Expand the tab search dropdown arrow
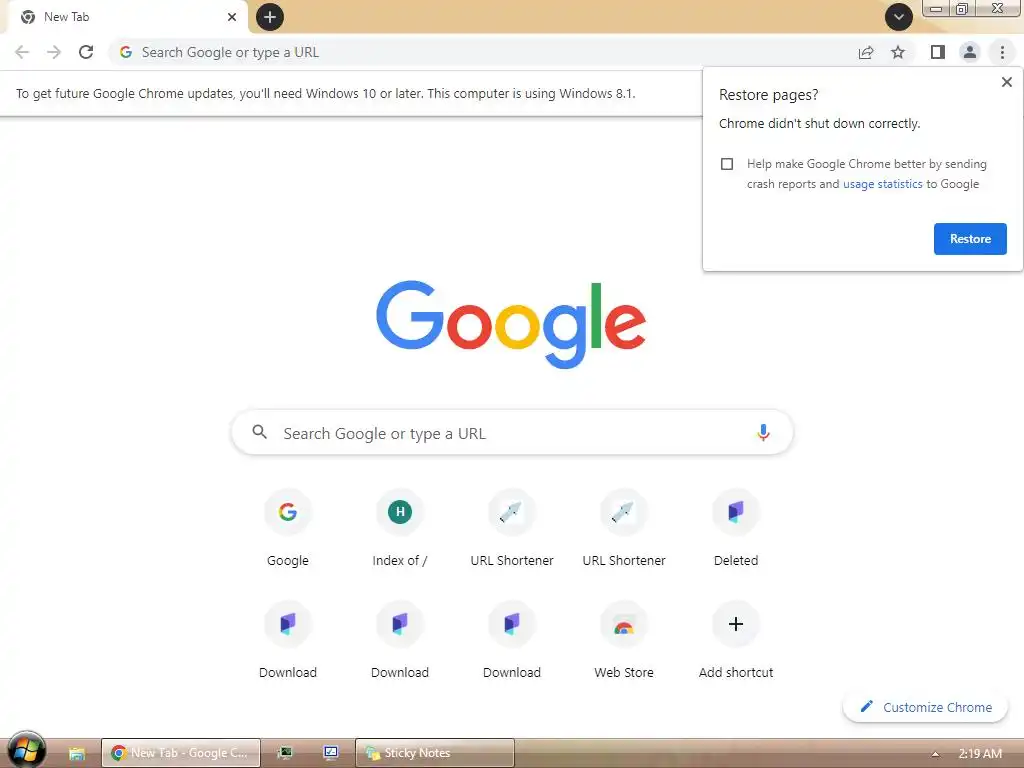The height and width of the screenshot is (768, 1024). (x=899, y=17)
